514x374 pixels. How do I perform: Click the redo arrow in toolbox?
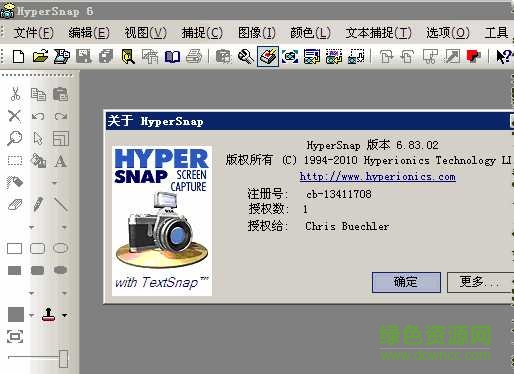(x=61, y=116)
